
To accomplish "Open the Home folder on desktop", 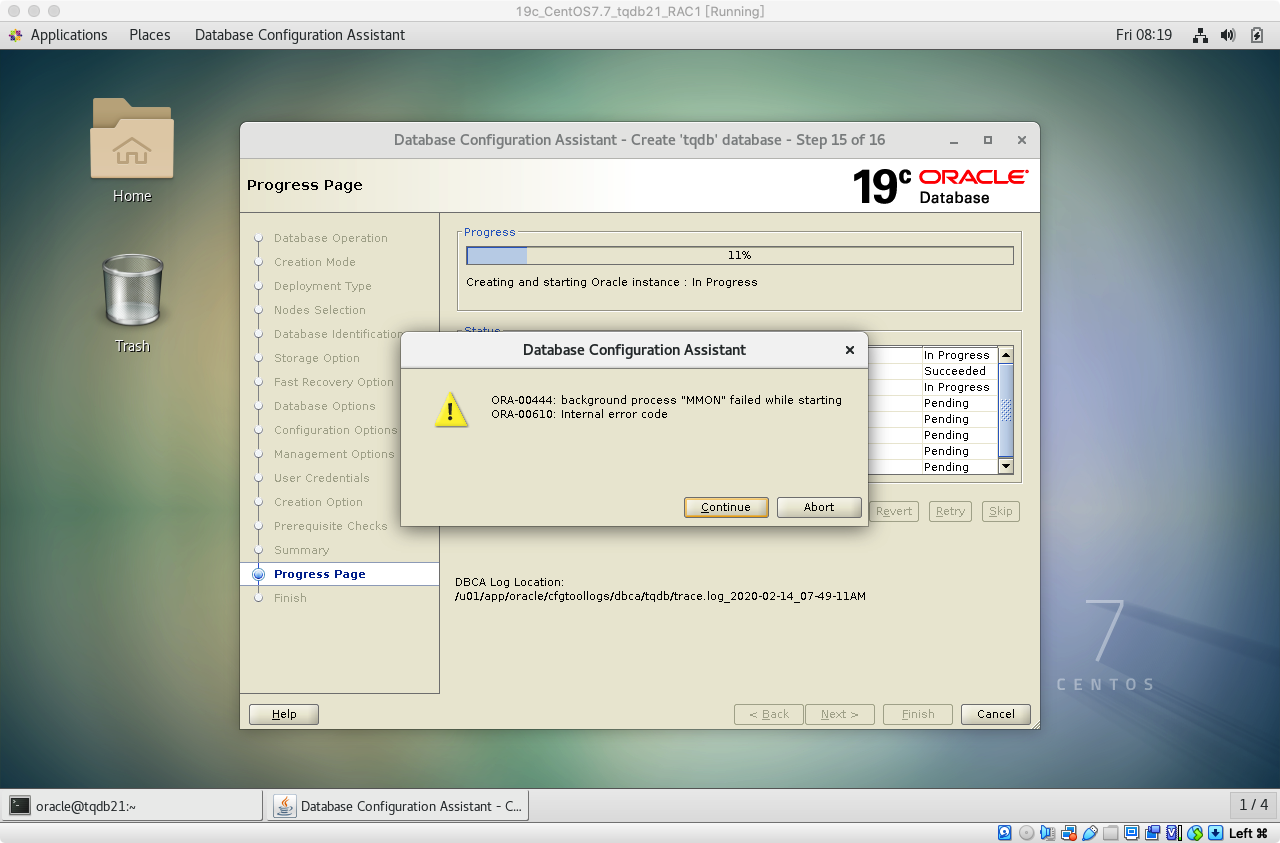I will coord(132,138).
